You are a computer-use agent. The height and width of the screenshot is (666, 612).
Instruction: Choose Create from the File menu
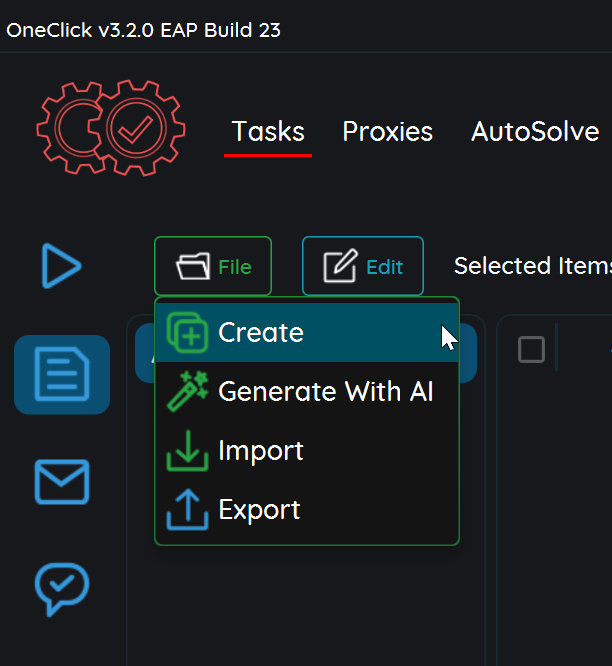307,332
